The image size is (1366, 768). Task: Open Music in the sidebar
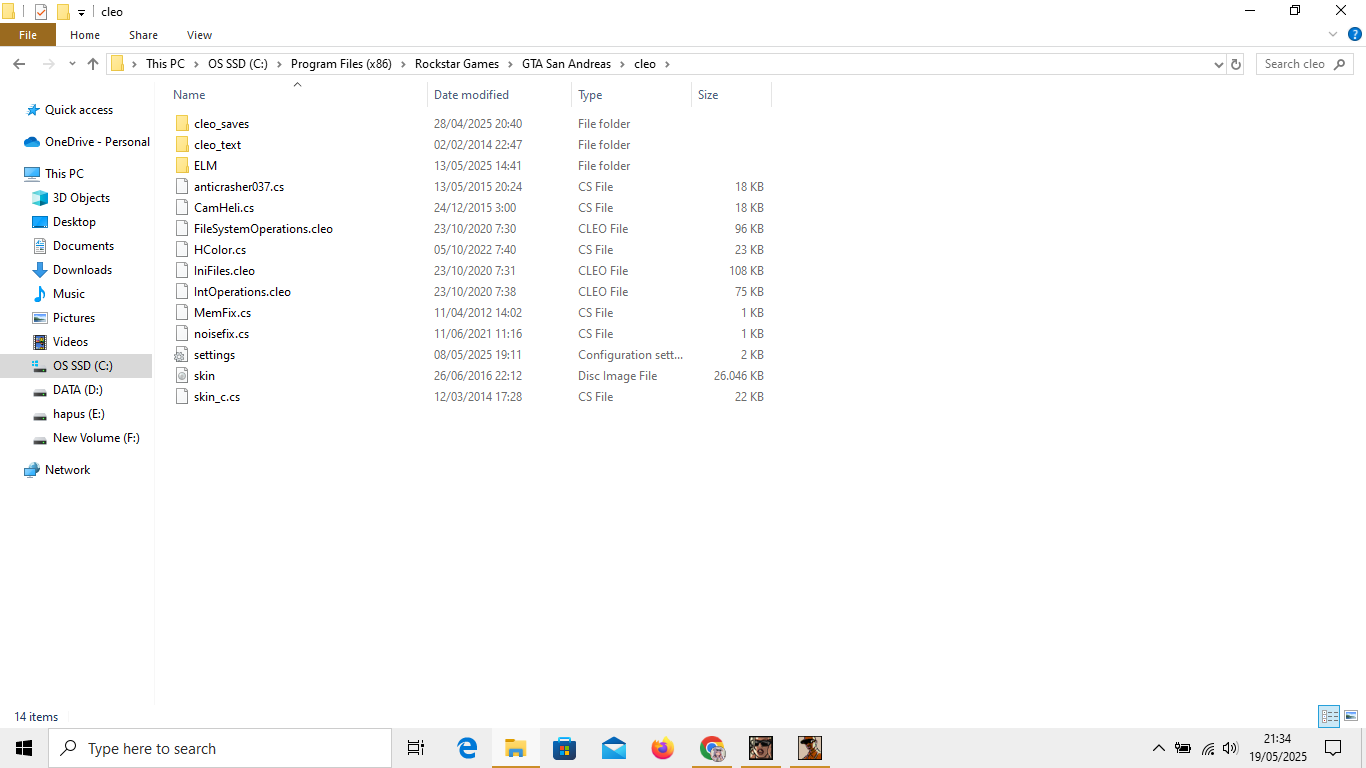tap(69, 294)
